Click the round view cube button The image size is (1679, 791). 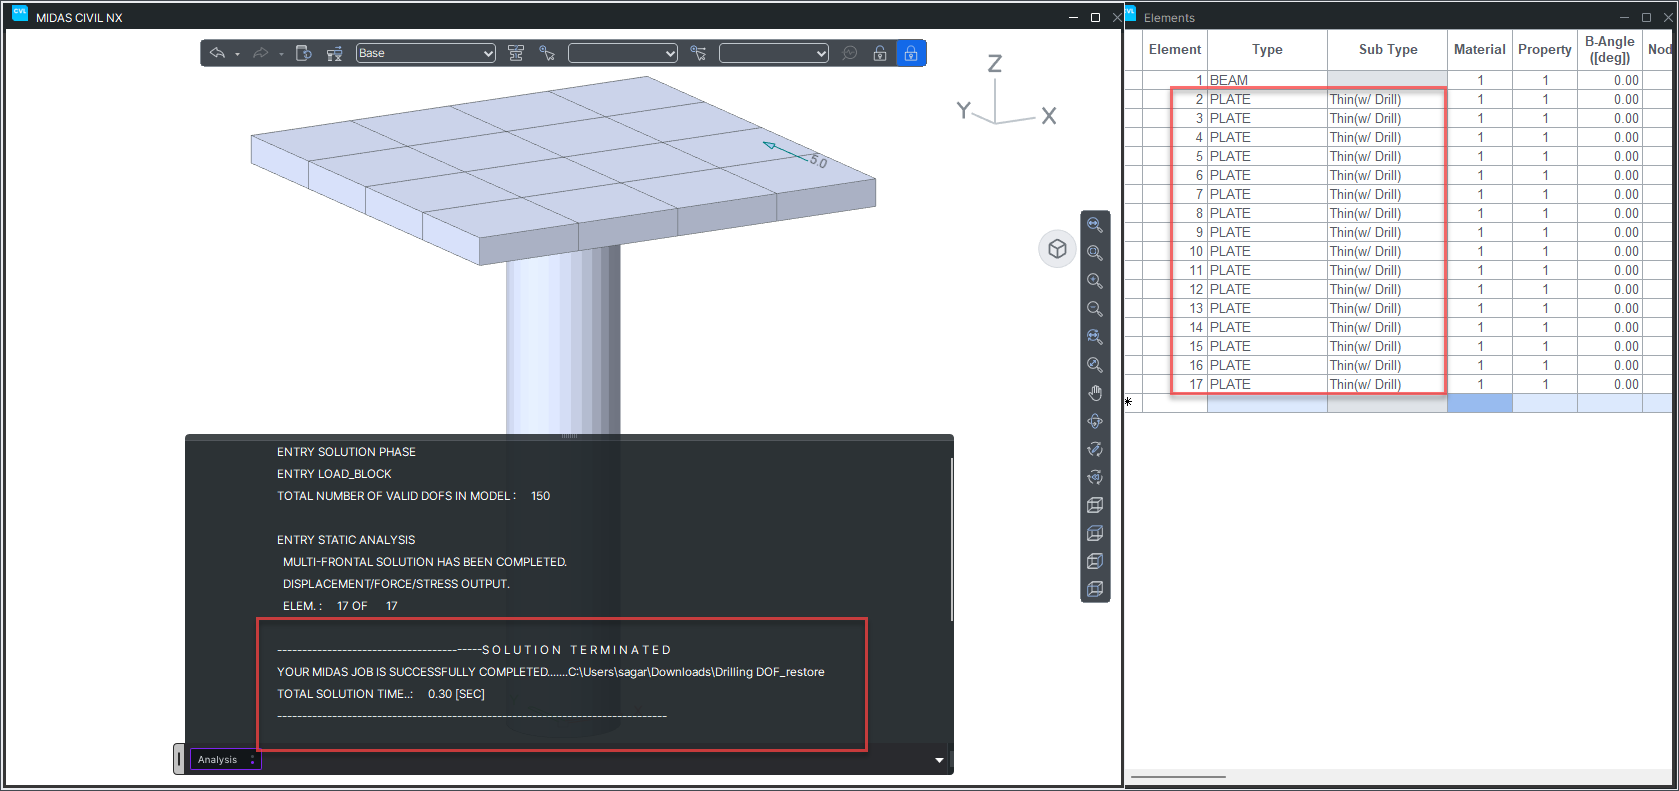click(1057, 249)
